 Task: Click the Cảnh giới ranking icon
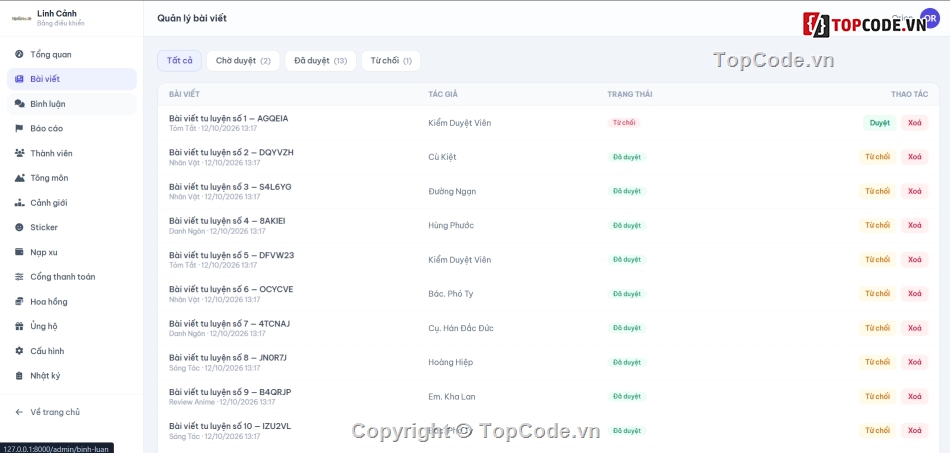pyautogui.click(x=19, y=203)
